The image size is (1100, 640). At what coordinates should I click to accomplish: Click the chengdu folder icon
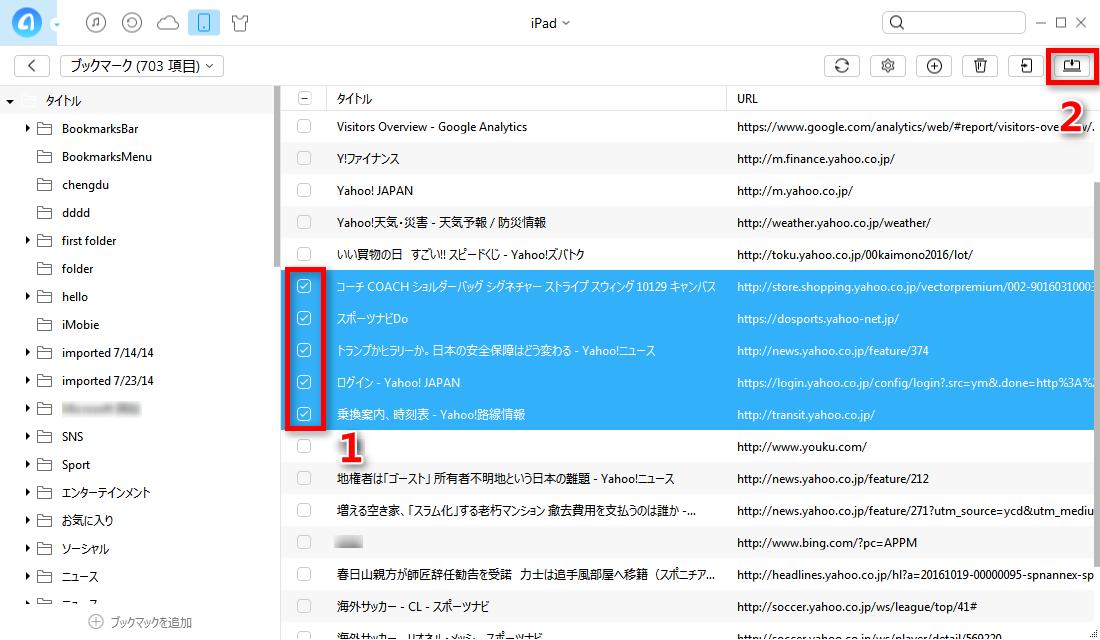click(x=44, y=185)
